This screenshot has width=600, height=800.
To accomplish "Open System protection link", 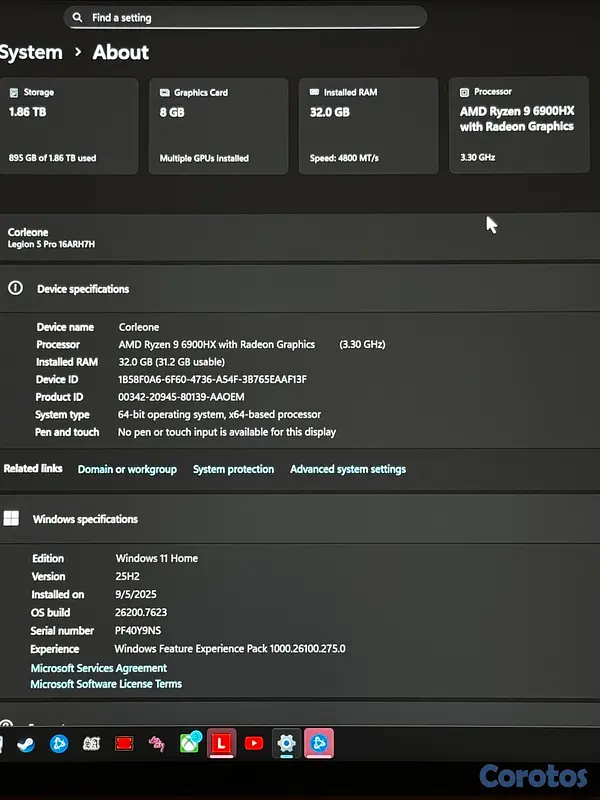I will click(x=233, y=469).
